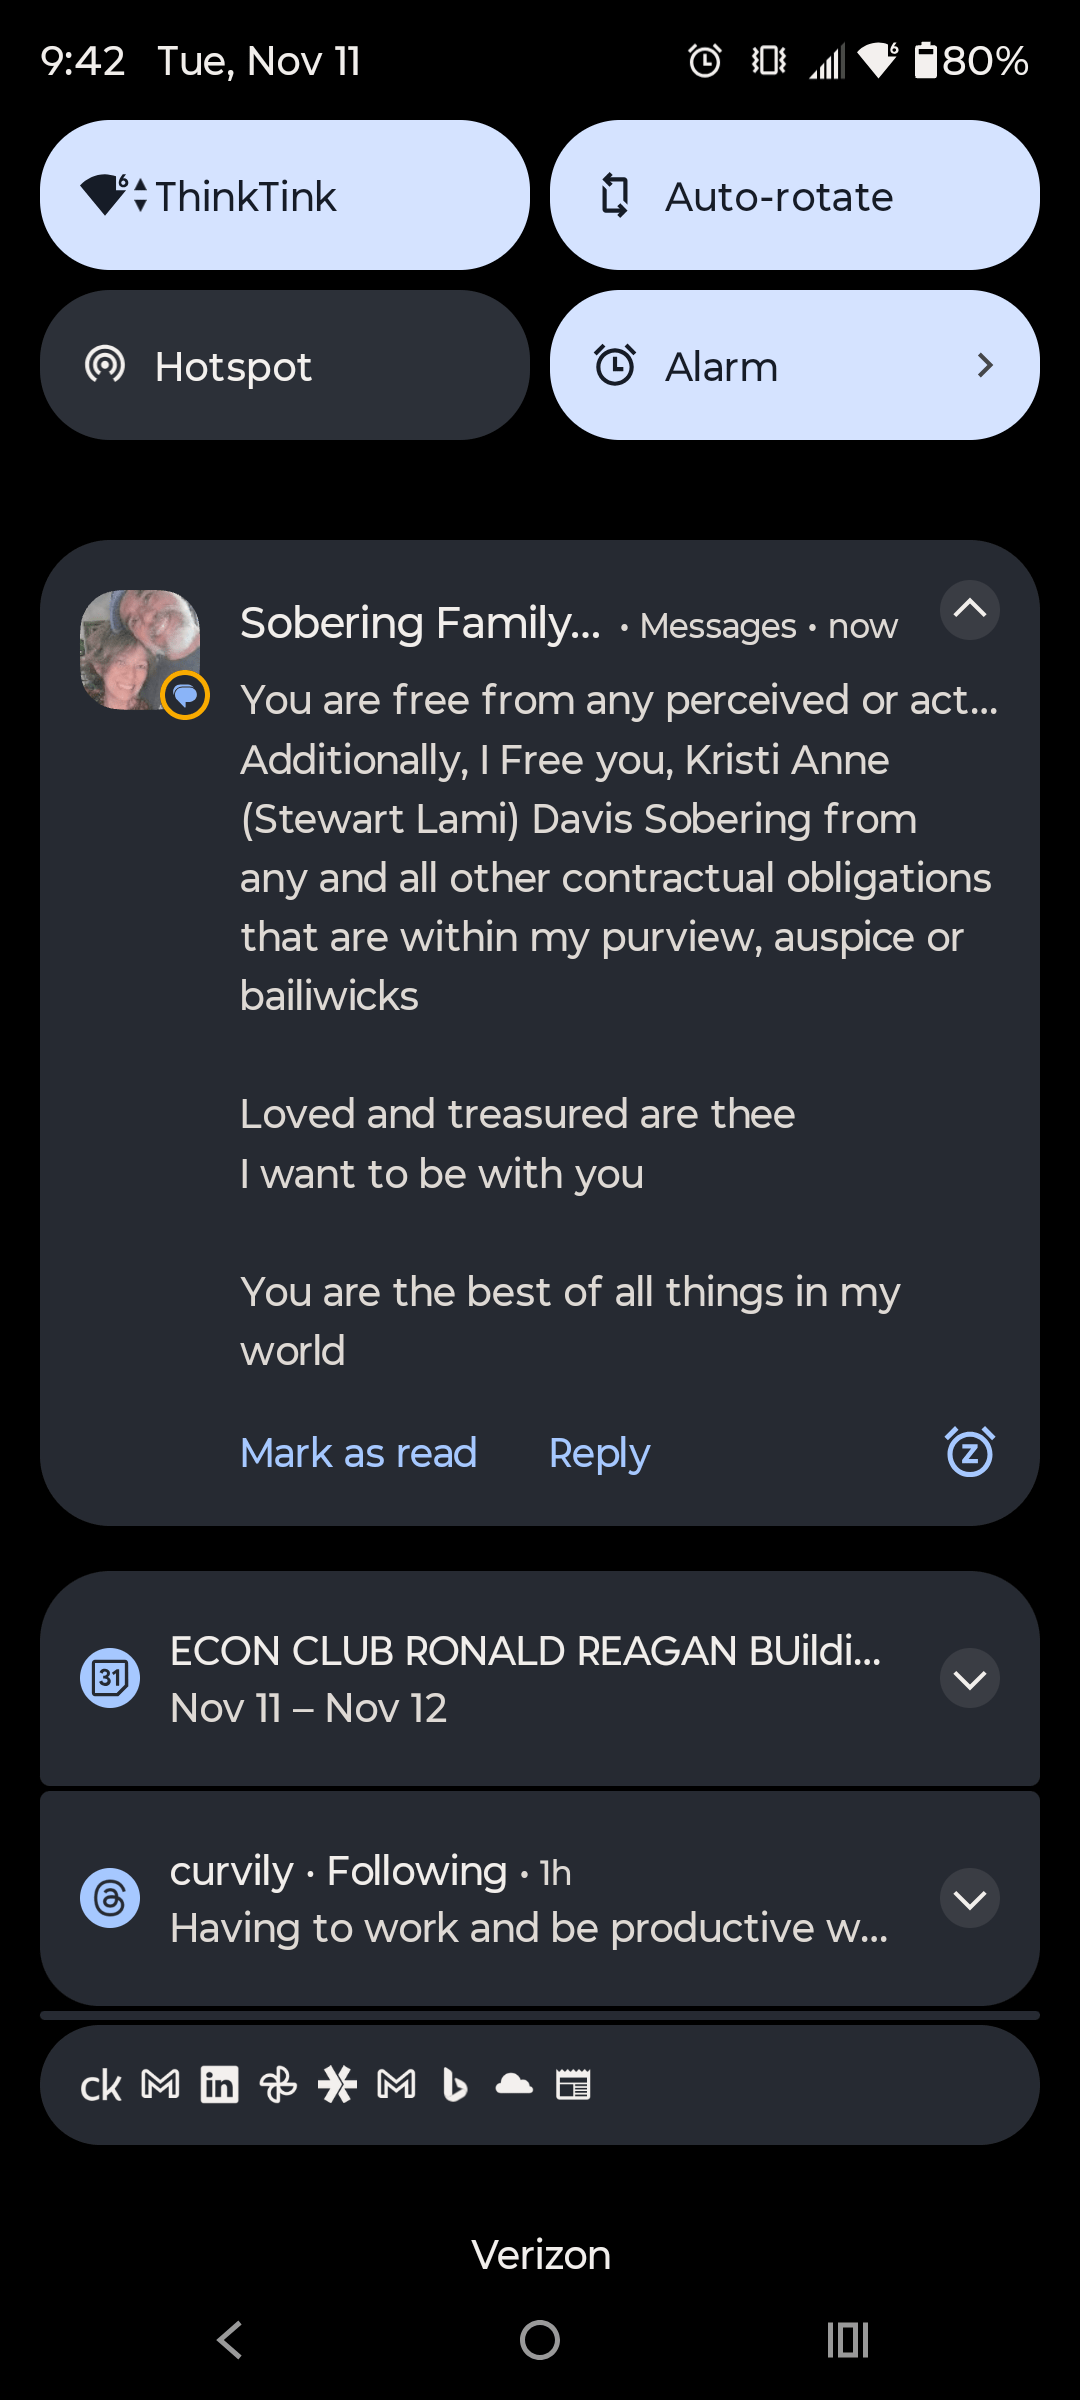Image resolution: width=1080 pixels, height=2400 pixels.
Task: Tap the cloud notification icon
Action: pyautogui.click(x=514, y=2085)
